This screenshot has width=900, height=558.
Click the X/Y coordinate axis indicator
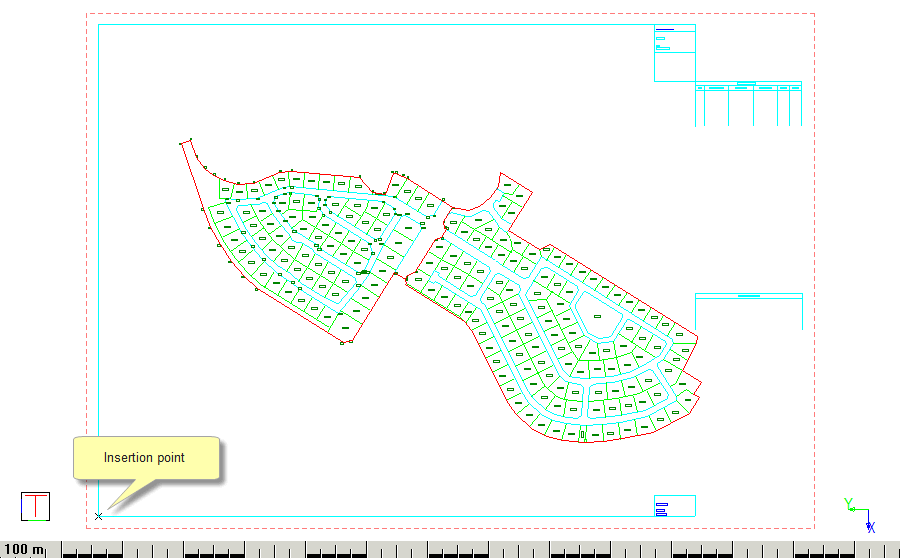pos(860,514)
